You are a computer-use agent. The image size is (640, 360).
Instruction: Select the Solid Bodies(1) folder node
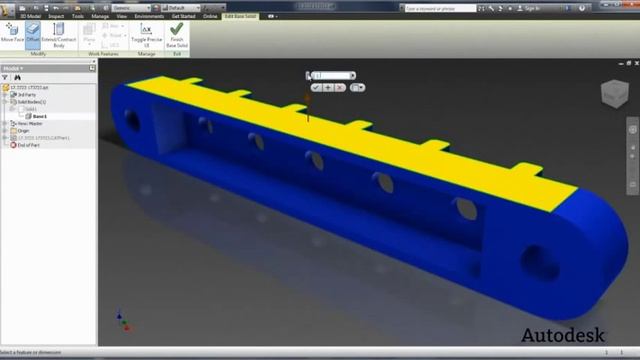(x=28, y=102)
